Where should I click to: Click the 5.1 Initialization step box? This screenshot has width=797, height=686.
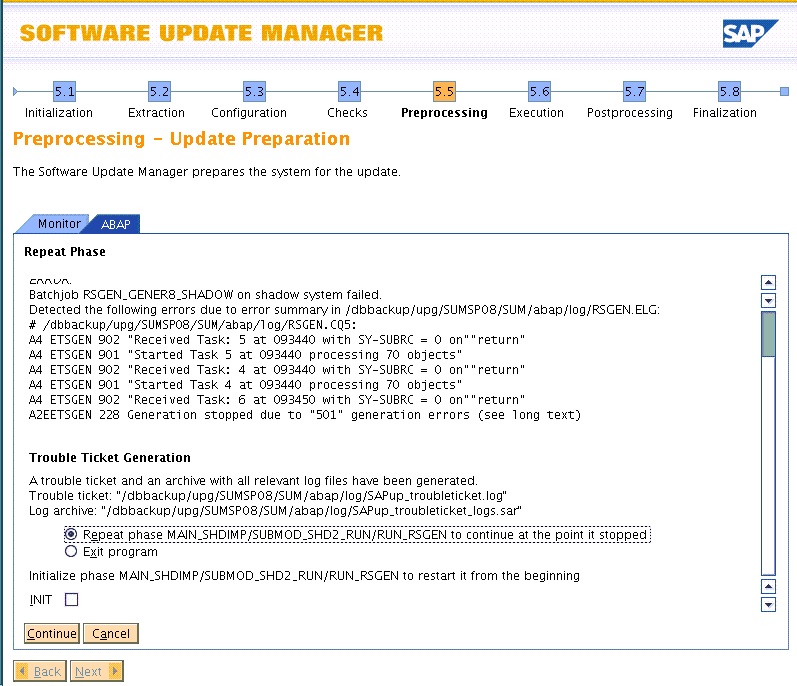65,92
